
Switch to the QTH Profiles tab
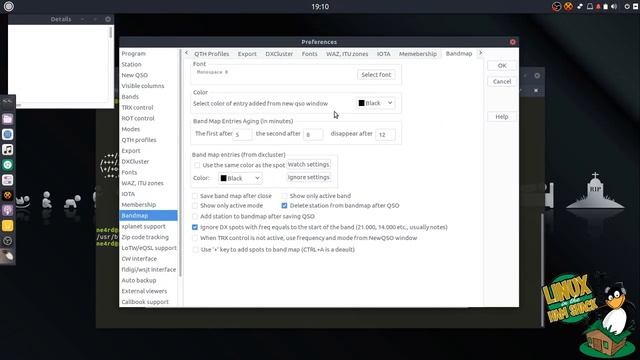[211, 54]
